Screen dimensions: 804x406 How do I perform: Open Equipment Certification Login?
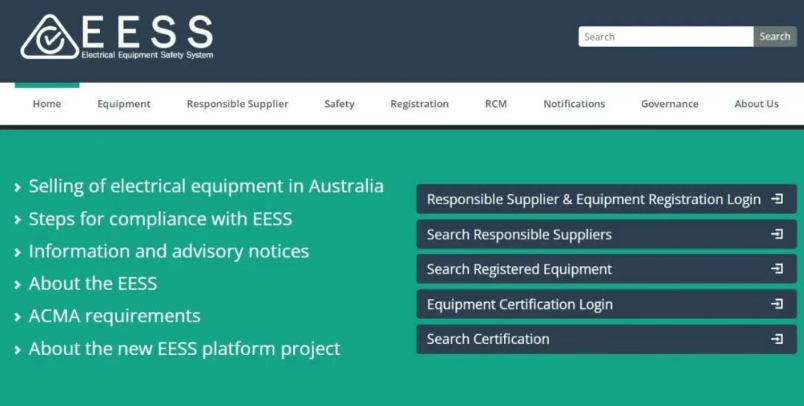(607, 304)
